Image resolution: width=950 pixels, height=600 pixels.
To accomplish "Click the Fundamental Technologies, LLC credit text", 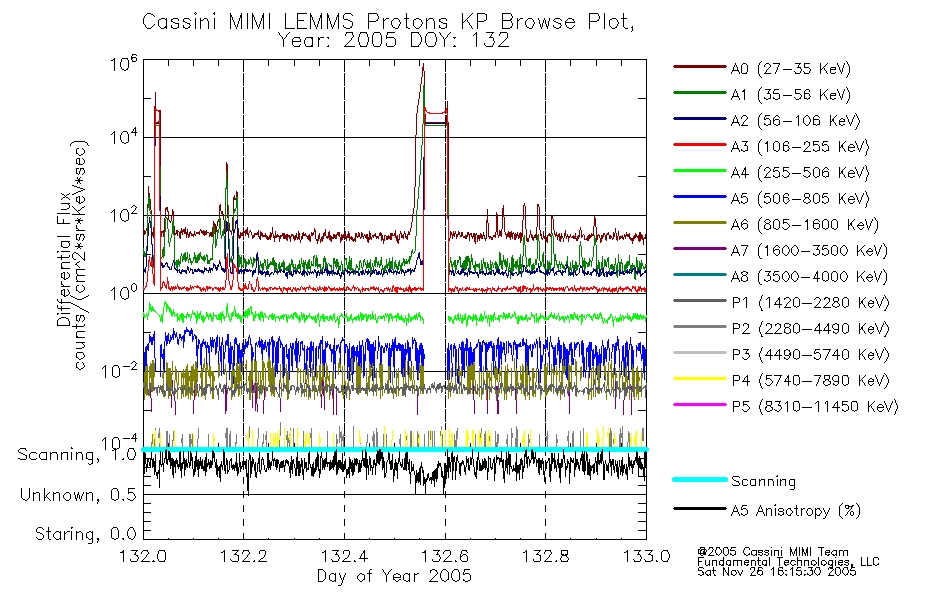I will coord(788,562).
